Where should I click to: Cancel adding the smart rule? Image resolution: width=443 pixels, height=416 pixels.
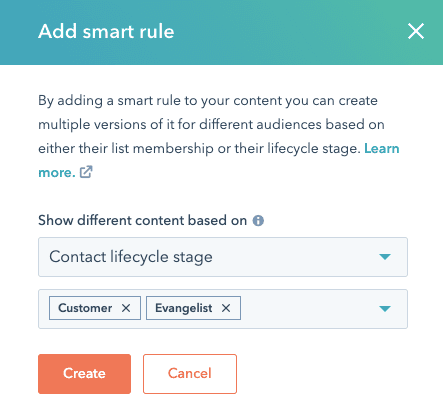[x=190, y=374]
